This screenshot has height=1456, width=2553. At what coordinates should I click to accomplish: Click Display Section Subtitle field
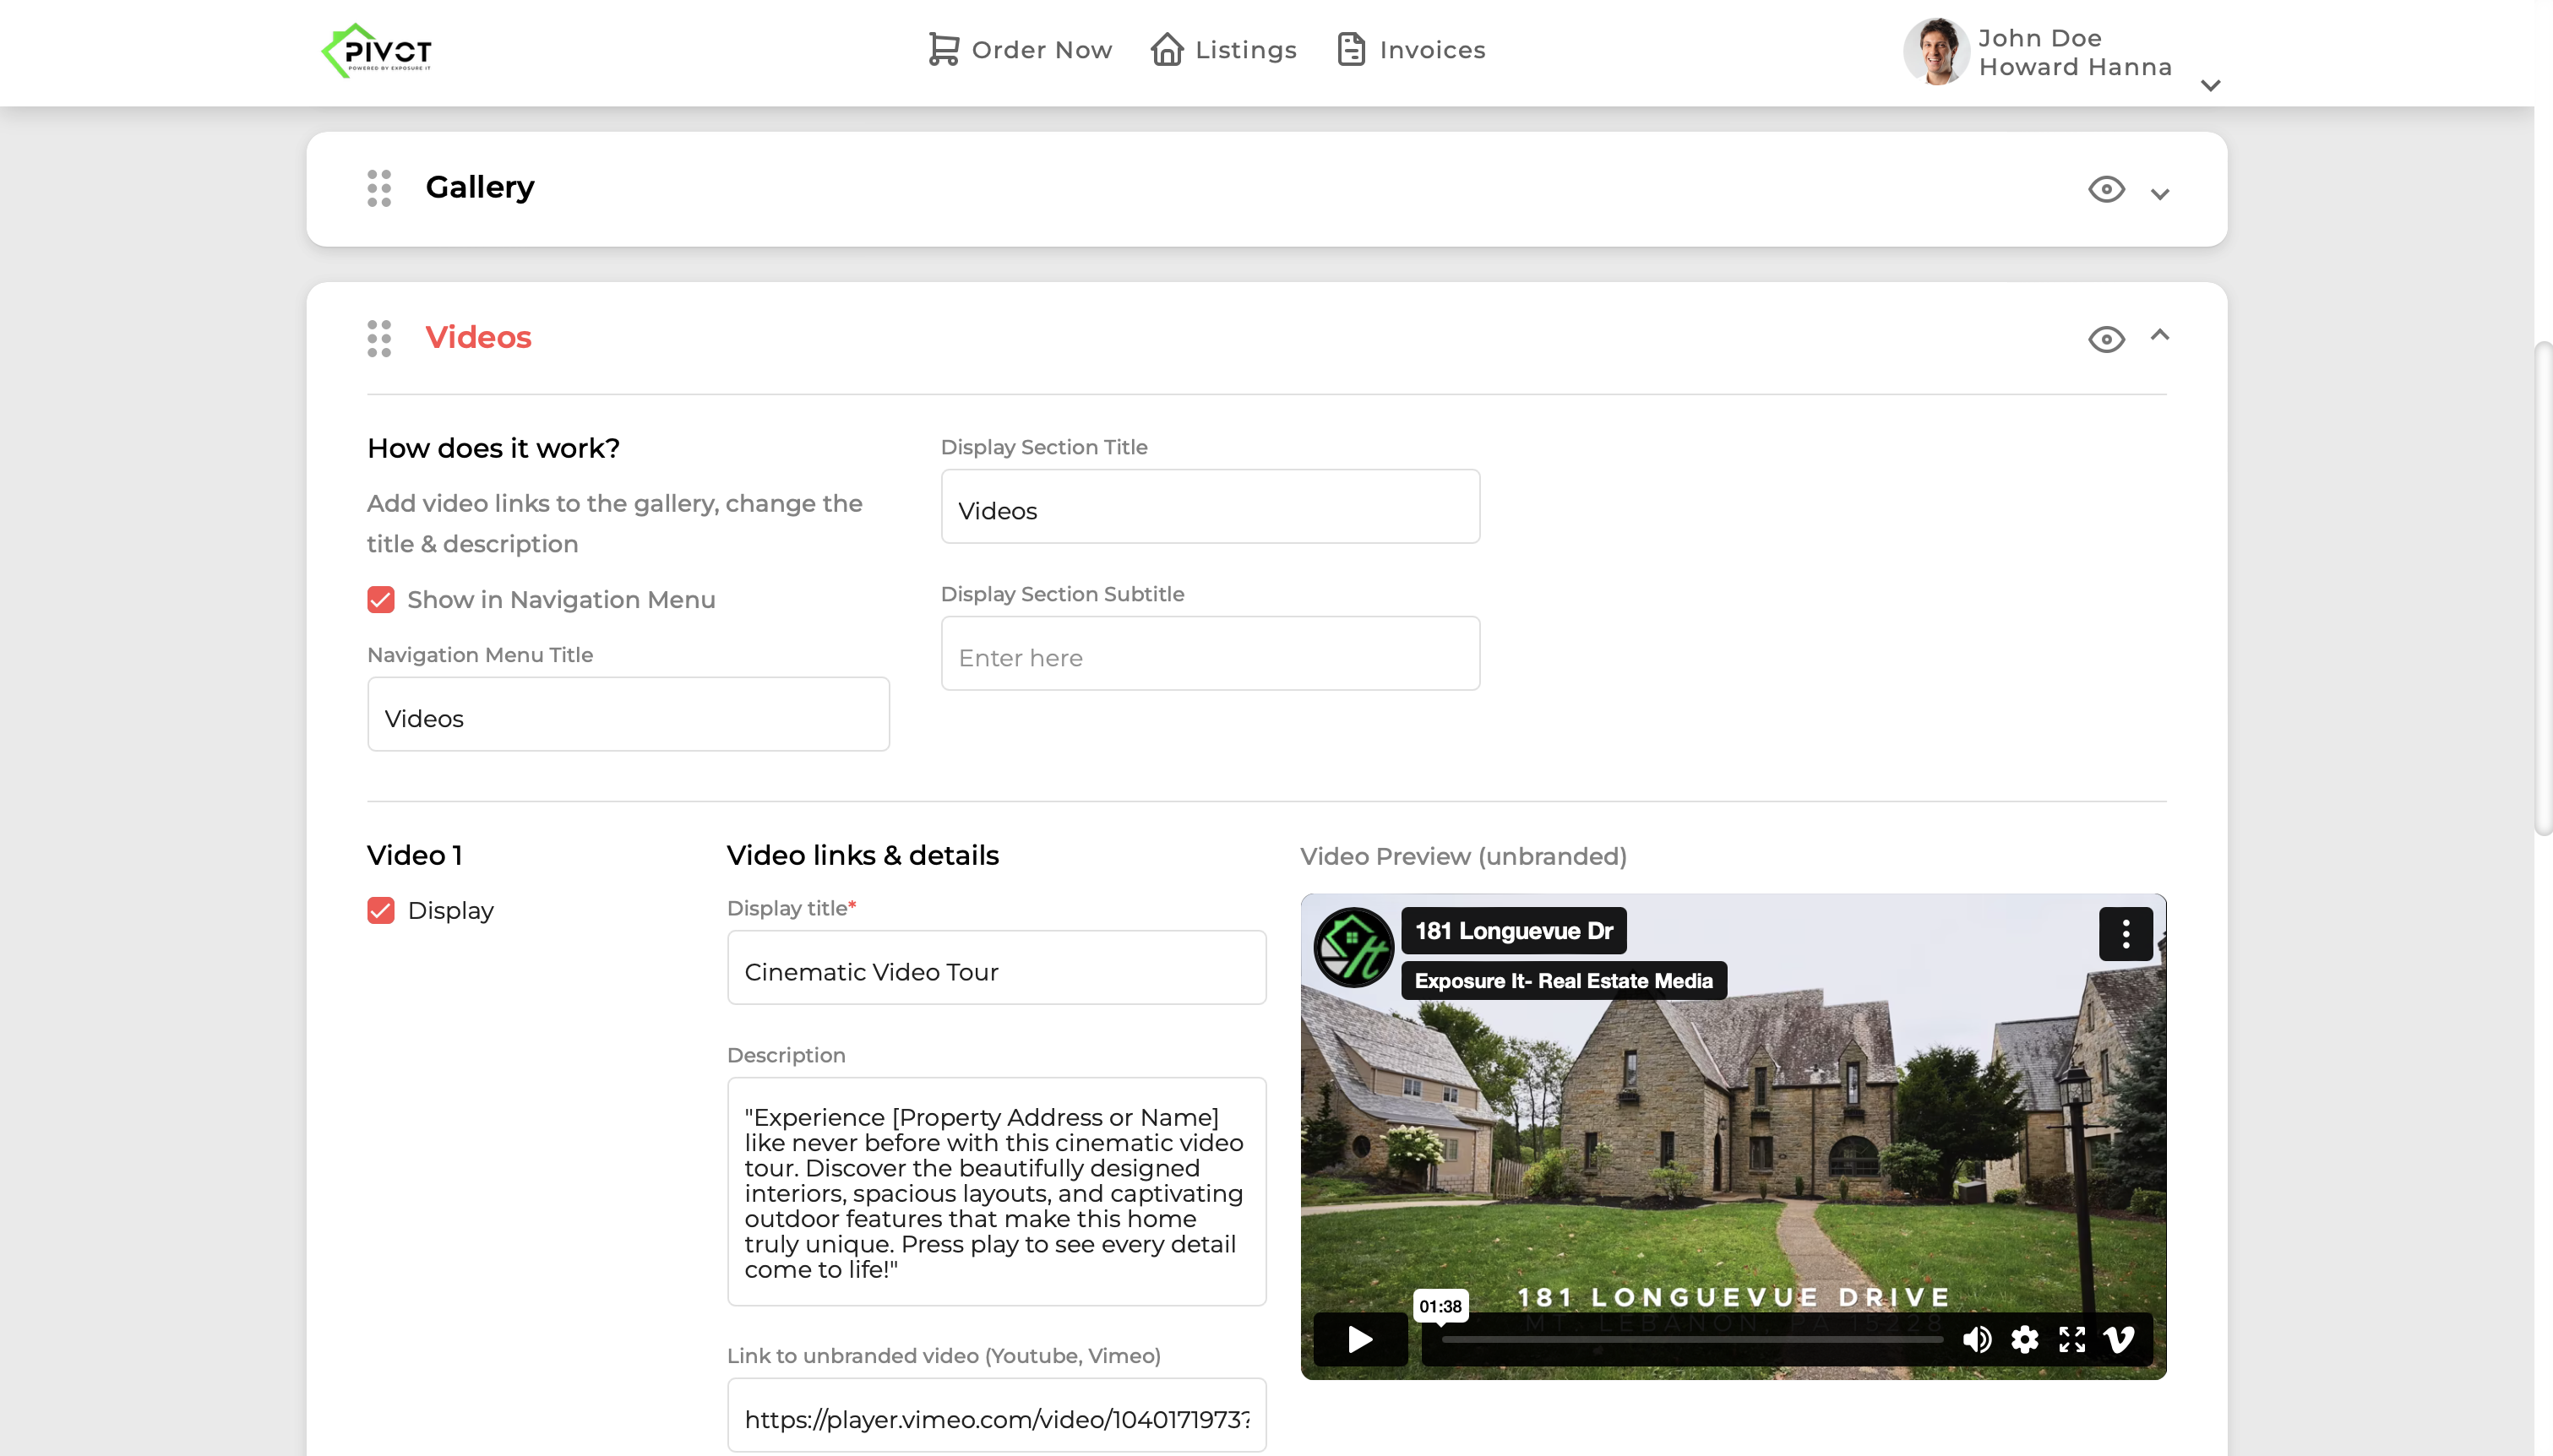coord(1210,657)
